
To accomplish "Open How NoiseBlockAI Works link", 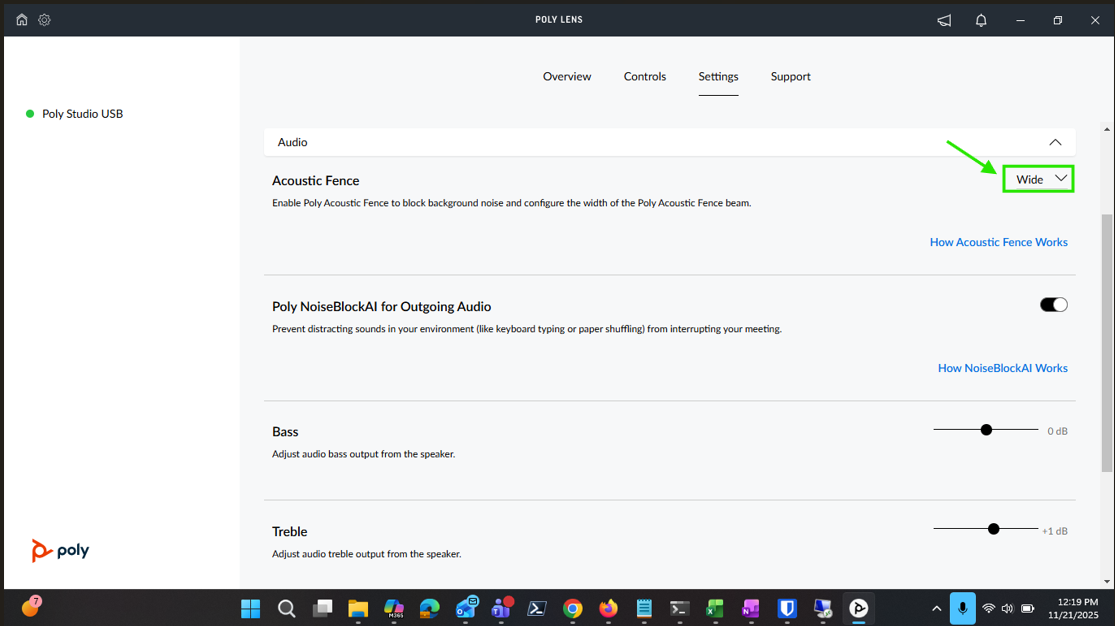I will point(1002,368).
